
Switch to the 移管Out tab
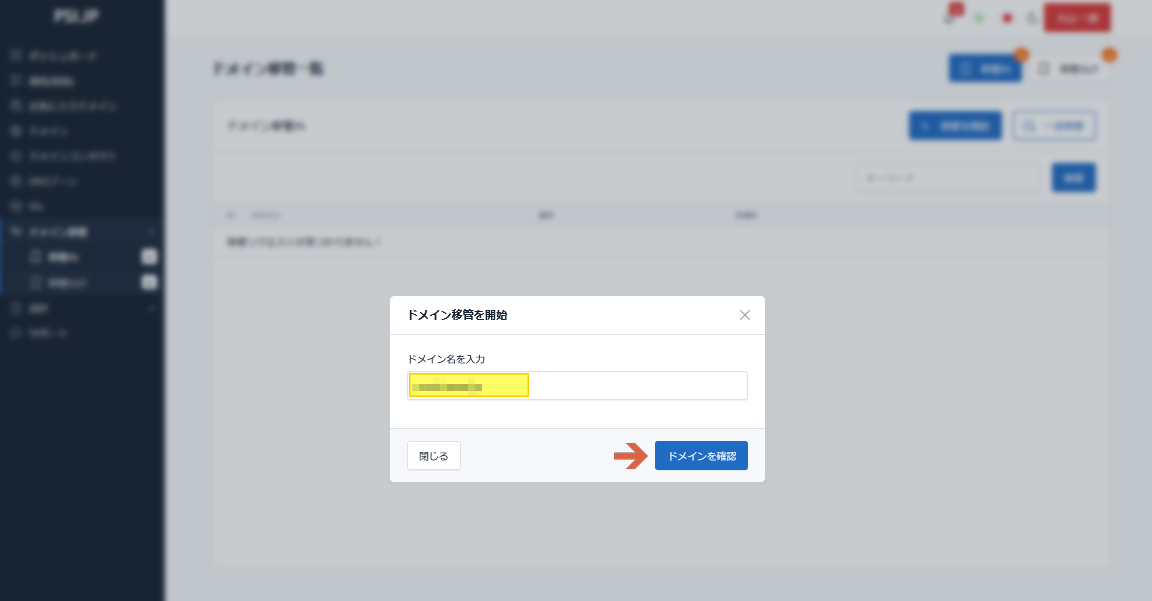coord(1069,69)
